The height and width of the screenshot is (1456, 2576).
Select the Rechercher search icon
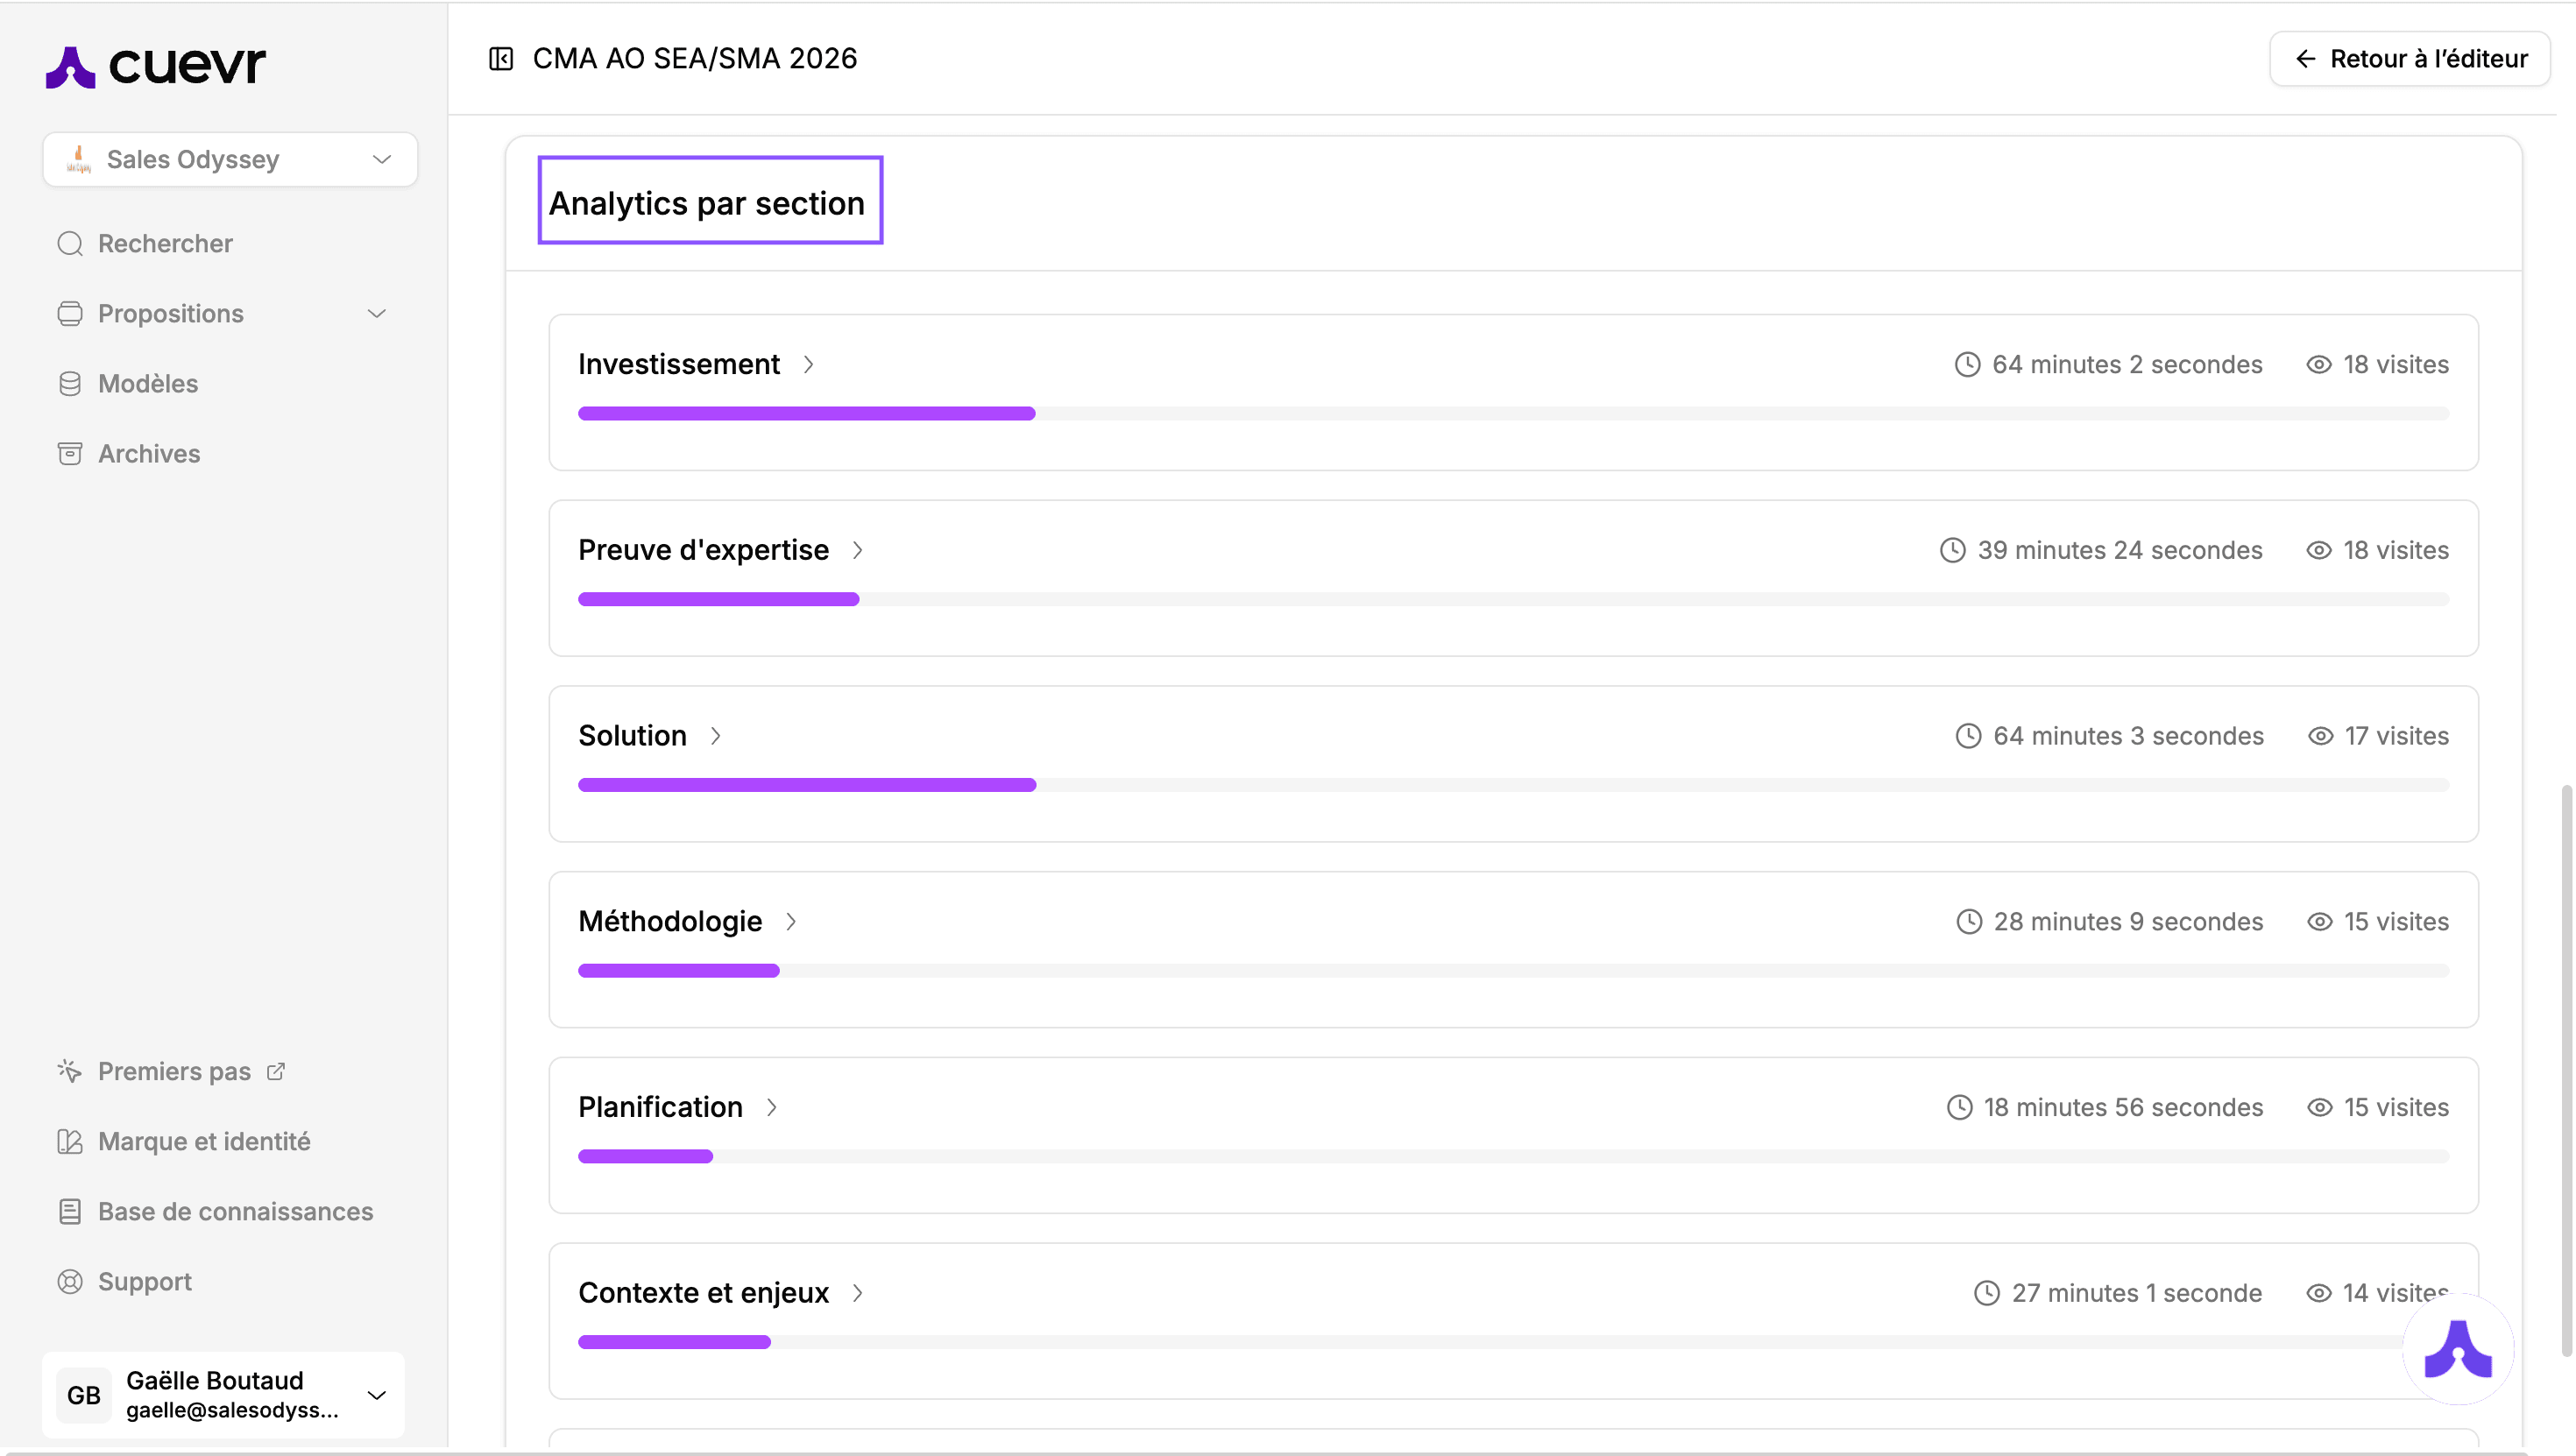click(70, 243)
